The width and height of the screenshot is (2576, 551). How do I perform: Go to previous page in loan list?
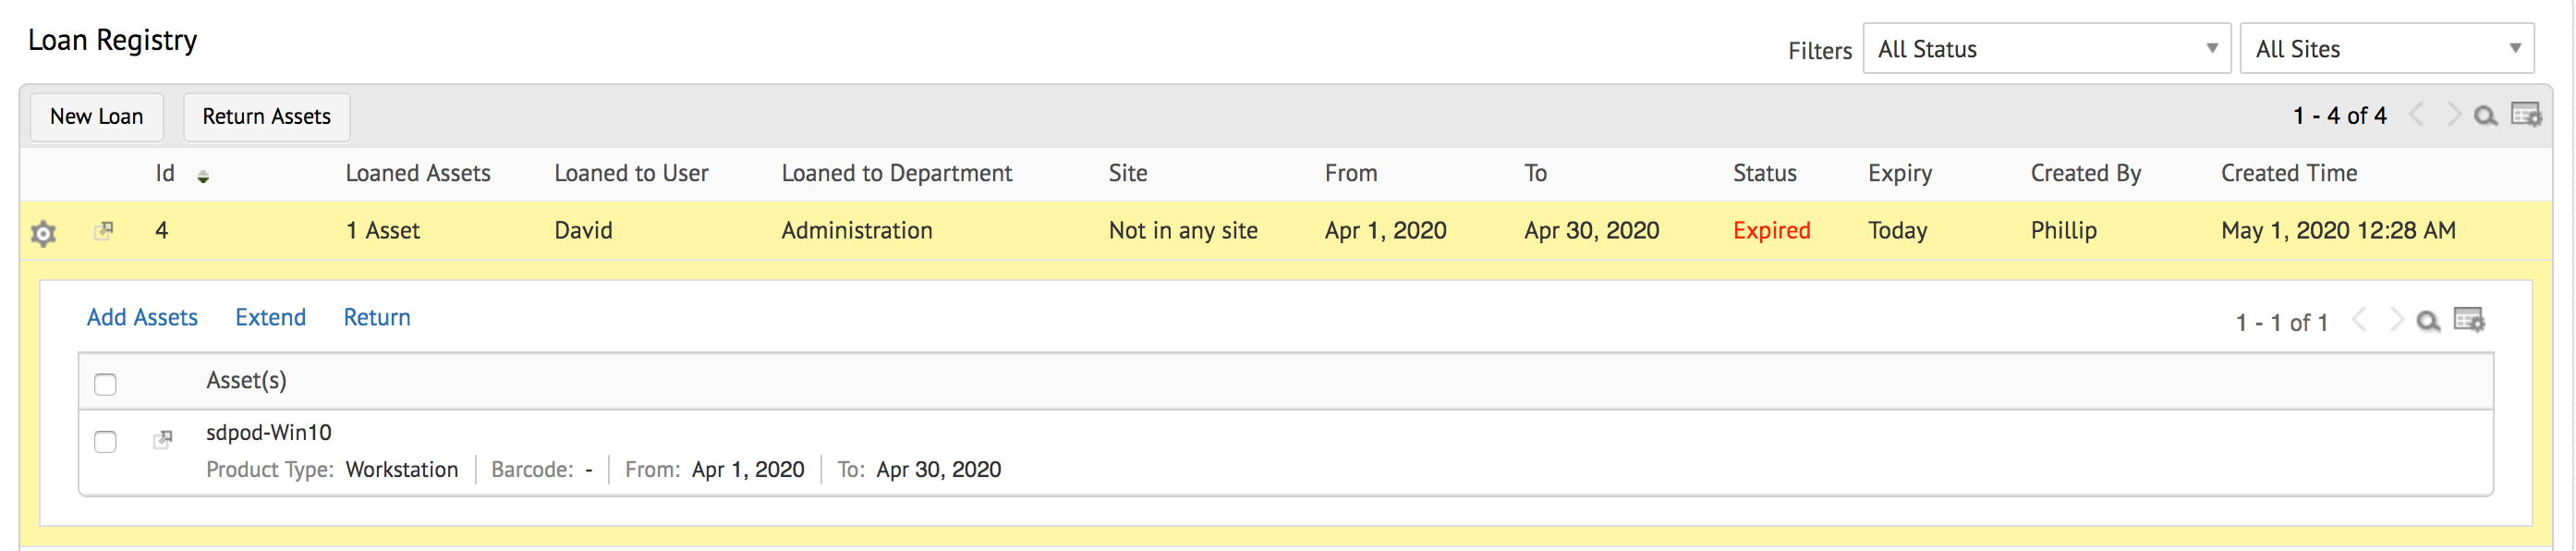tap(2418, 116)
